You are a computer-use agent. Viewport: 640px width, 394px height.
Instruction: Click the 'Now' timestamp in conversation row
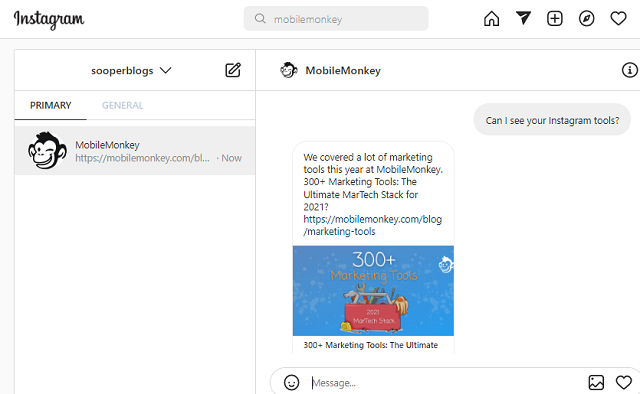tap(231, 158)
